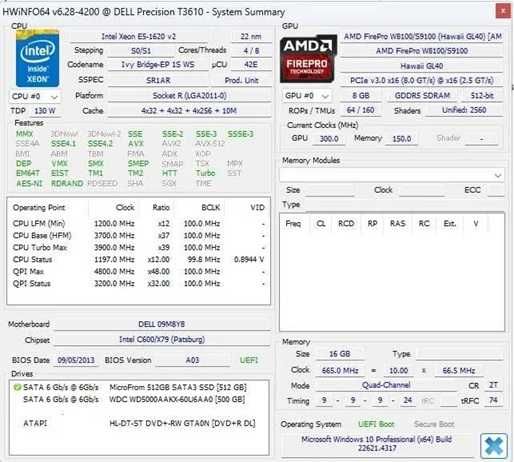This screenshot has height=462, width=514.
Task: Select the CPU Base (HFM) row
Action: (x=139, y=235)
